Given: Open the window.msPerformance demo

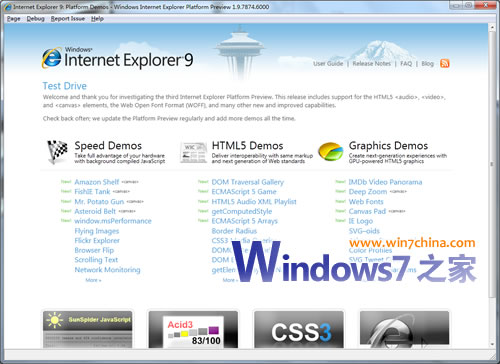Looking at the screenshot, I should [x=113, y=221].
